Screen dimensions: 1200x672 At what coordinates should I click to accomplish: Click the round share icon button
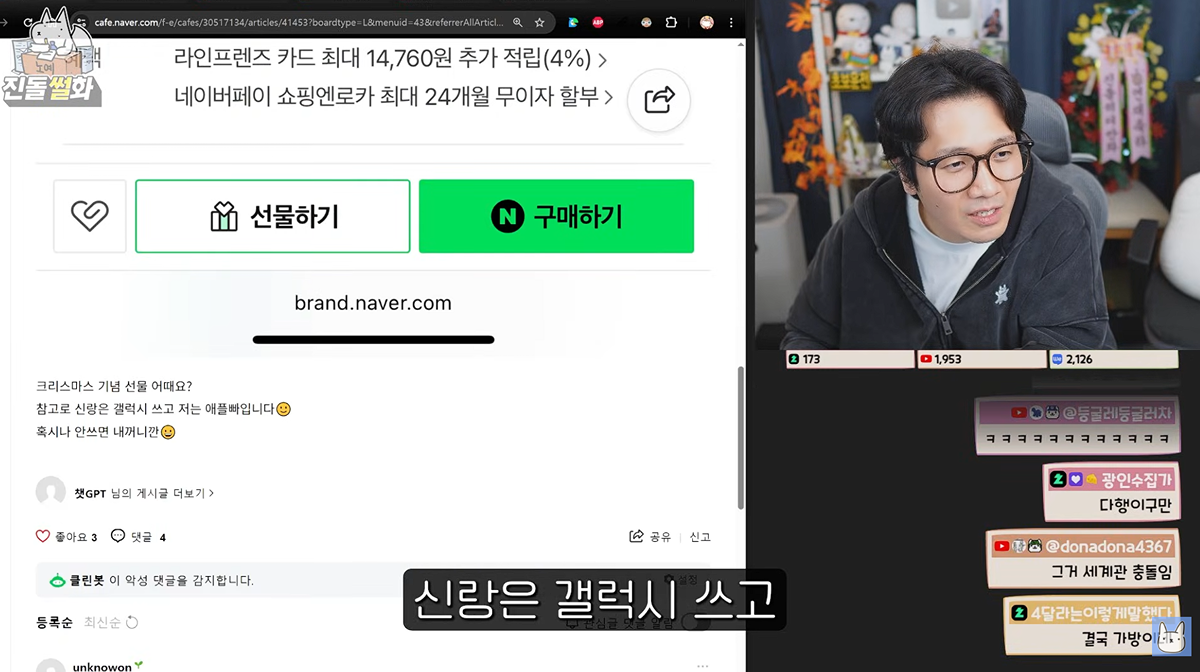coord(659,100)
